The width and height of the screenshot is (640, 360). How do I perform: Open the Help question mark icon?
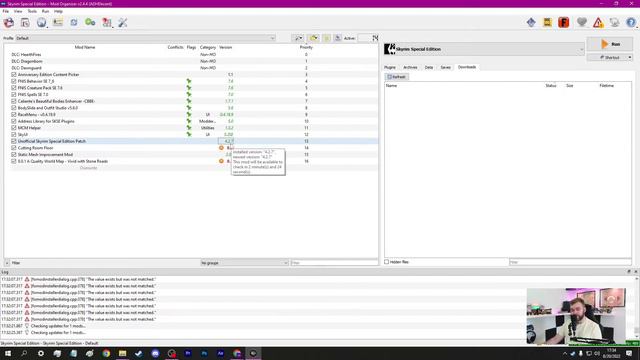click(x=631, y=22)
